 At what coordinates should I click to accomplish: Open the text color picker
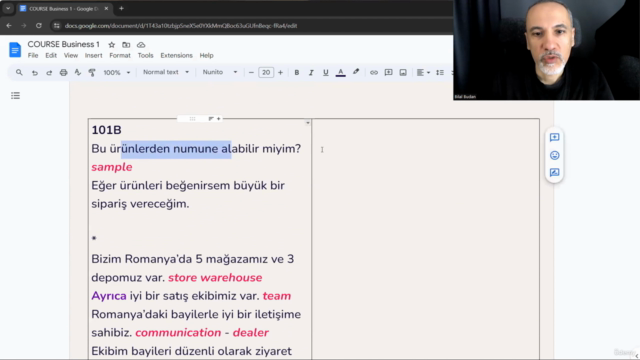tap(340, 73)
